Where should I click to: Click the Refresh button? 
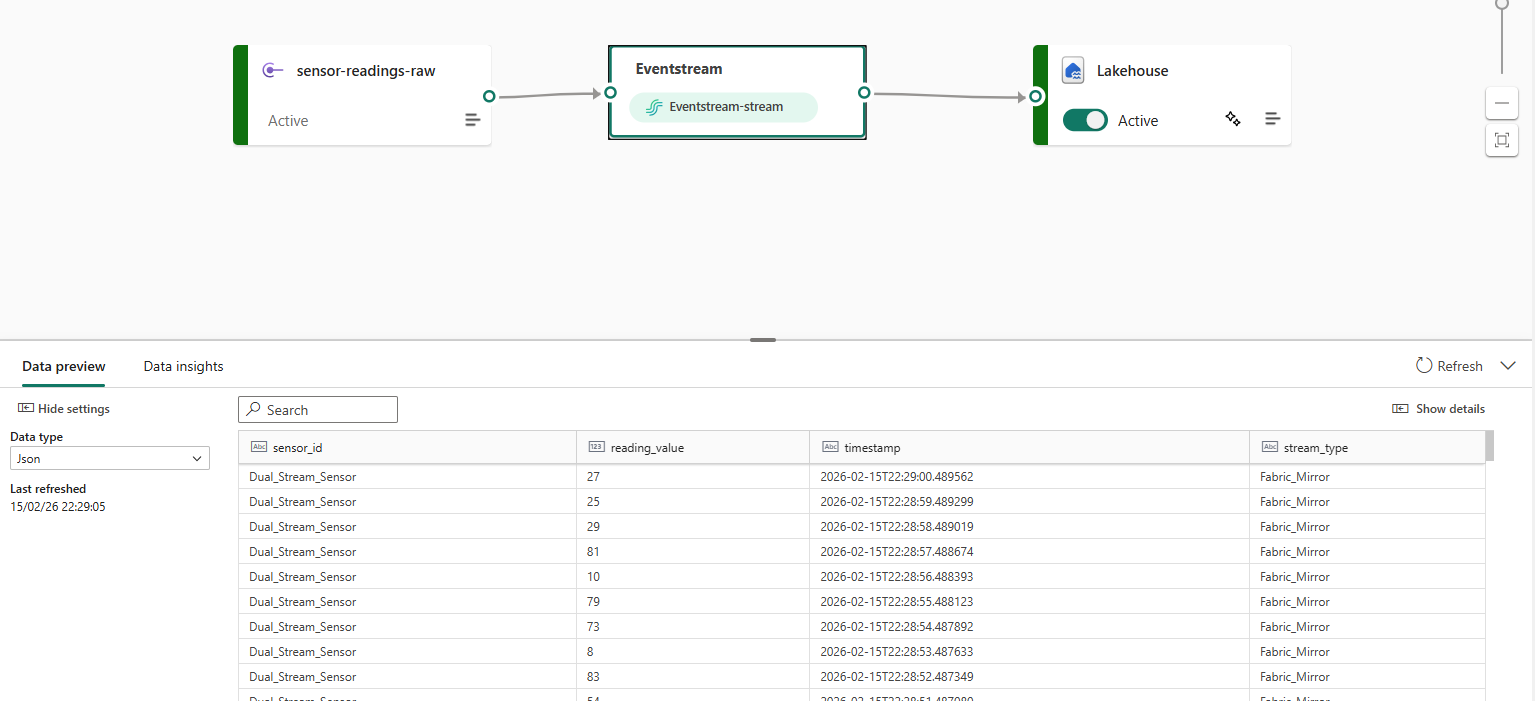pyautogui.click(x=1449, y=366)
